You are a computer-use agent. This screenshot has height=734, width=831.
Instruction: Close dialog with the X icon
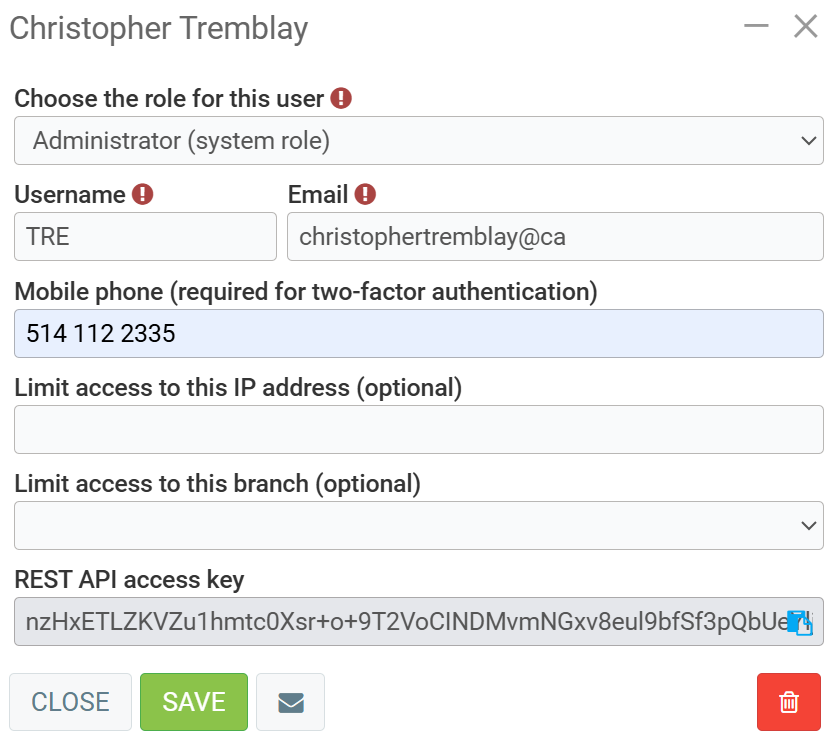[x=806, y=27]
